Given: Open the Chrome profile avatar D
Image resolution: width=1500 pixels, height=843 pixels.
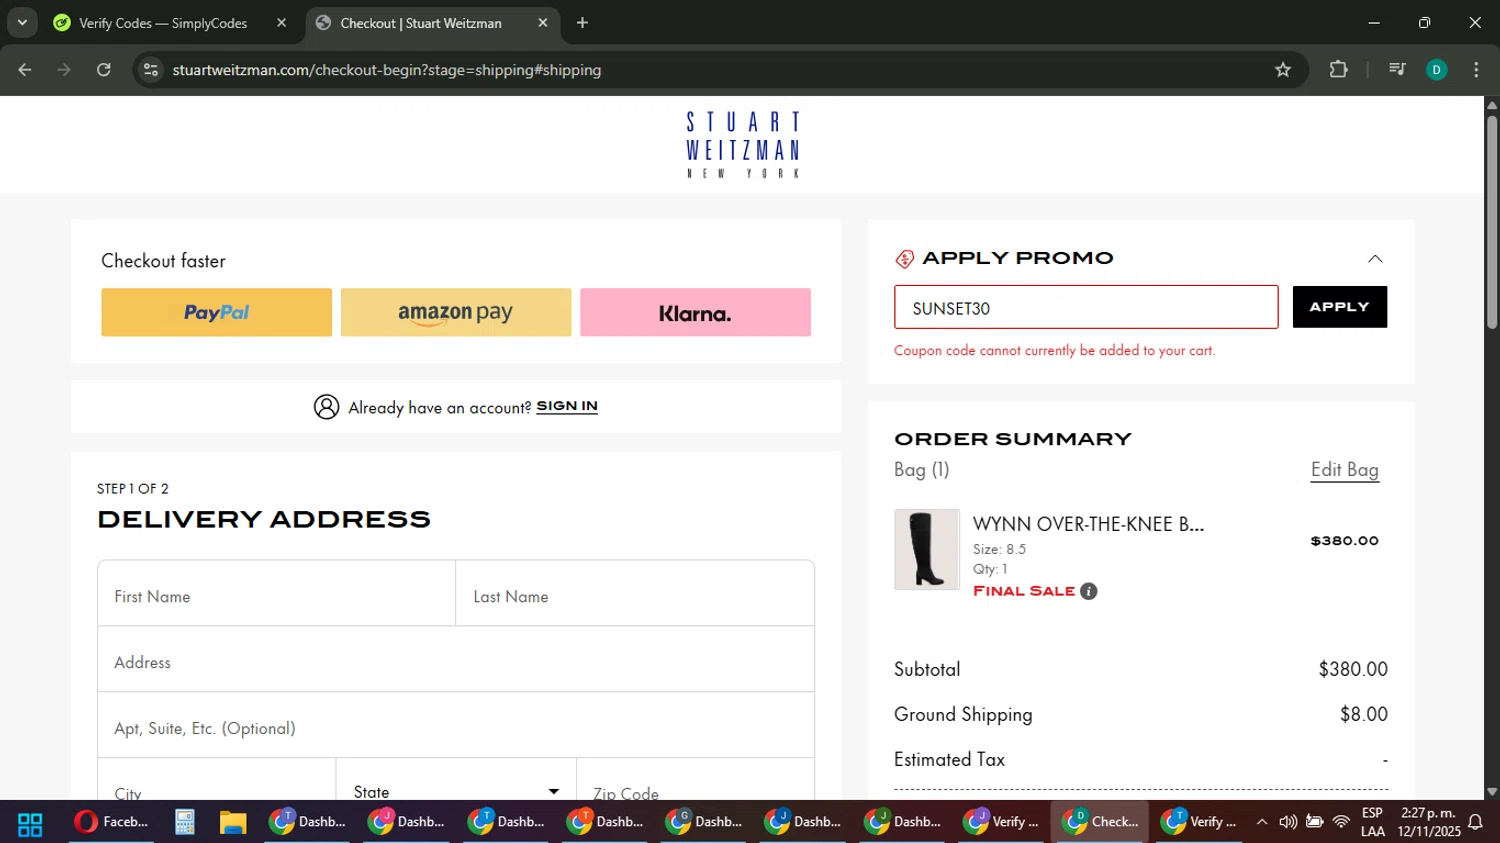Looking at the screenshot, I should click(x=1436, y=70).
